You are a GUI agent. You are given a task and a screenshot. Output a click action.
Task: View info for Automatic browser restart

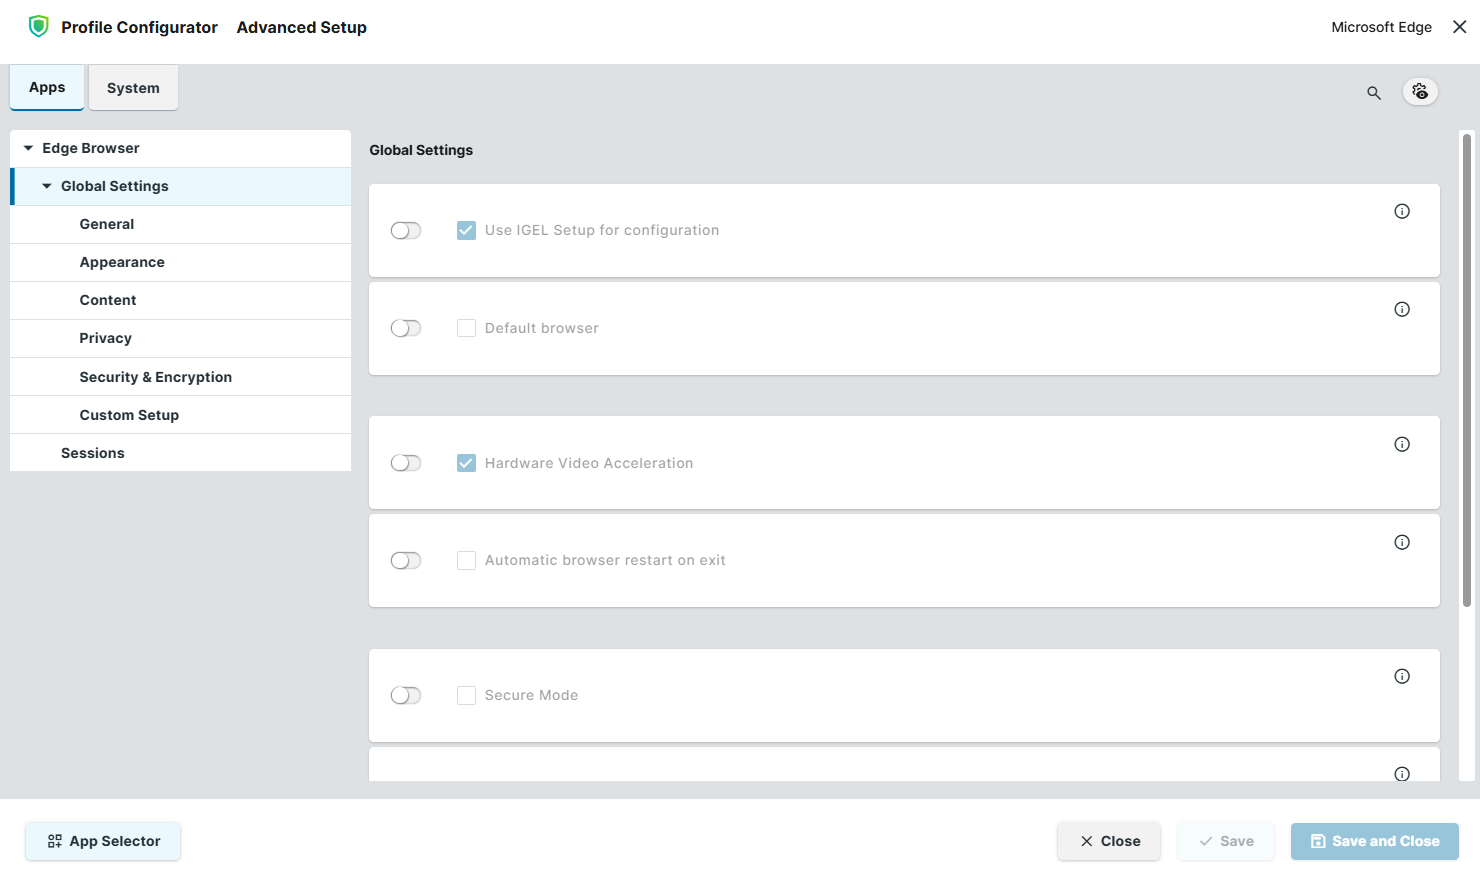point(1402,542)
